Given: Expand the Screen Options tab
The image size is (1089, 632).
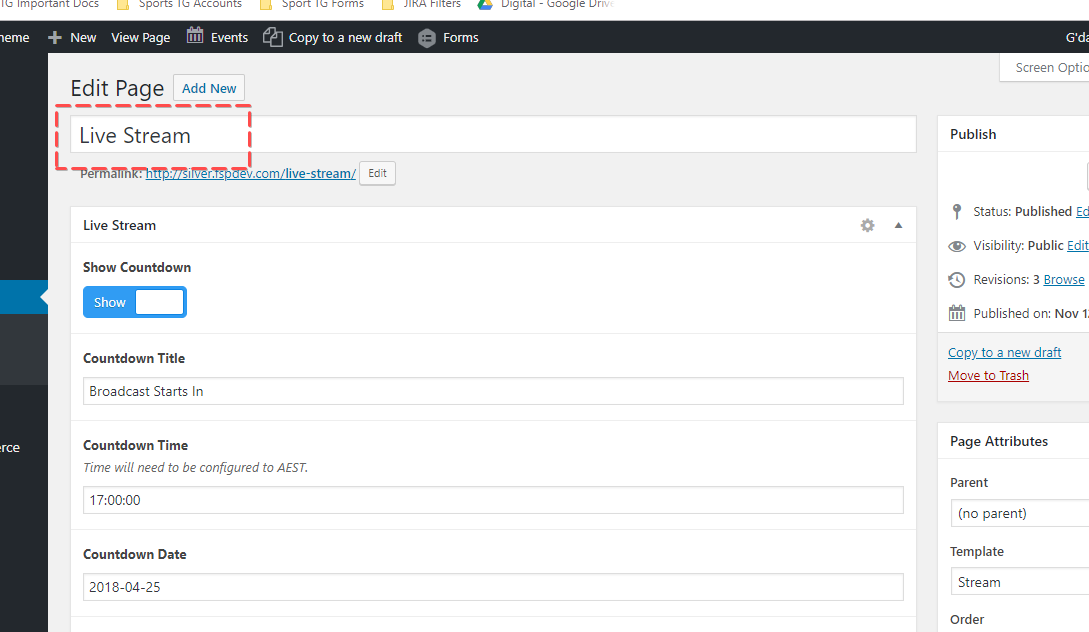Looking at the screenshot, I should [x=1045, y=67].
